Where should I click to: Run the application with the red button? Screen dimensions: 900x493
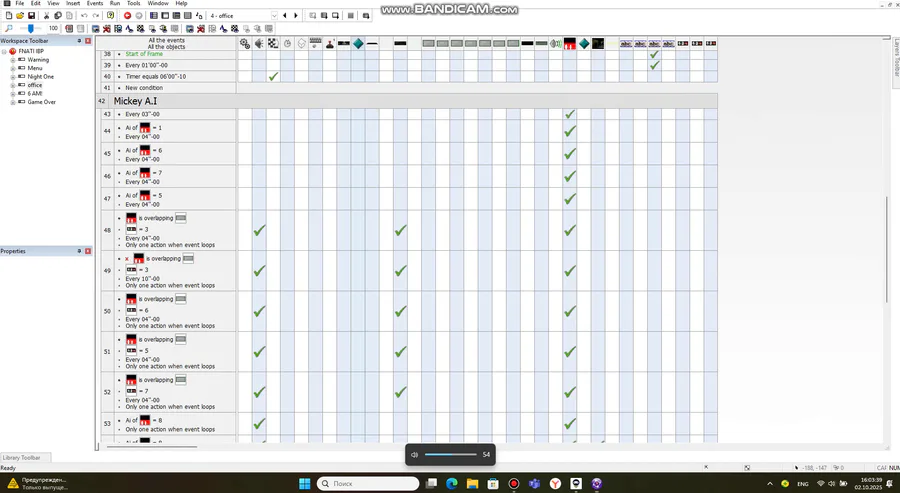[x=127, y=15]
